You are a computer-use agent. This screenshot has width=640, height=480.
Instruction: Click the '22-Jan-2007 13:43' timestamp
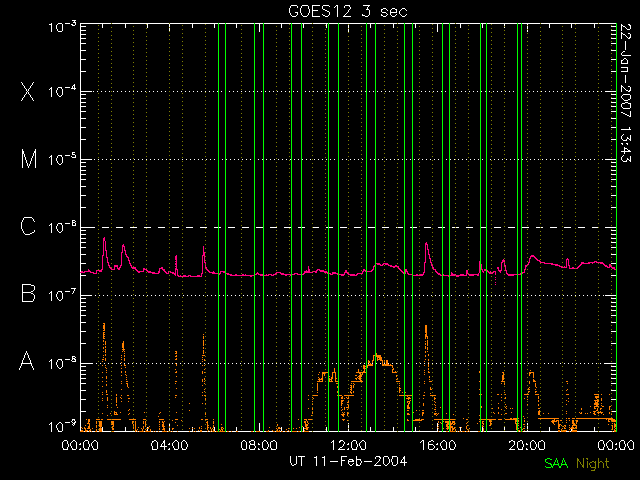click(x=626, y=93)
